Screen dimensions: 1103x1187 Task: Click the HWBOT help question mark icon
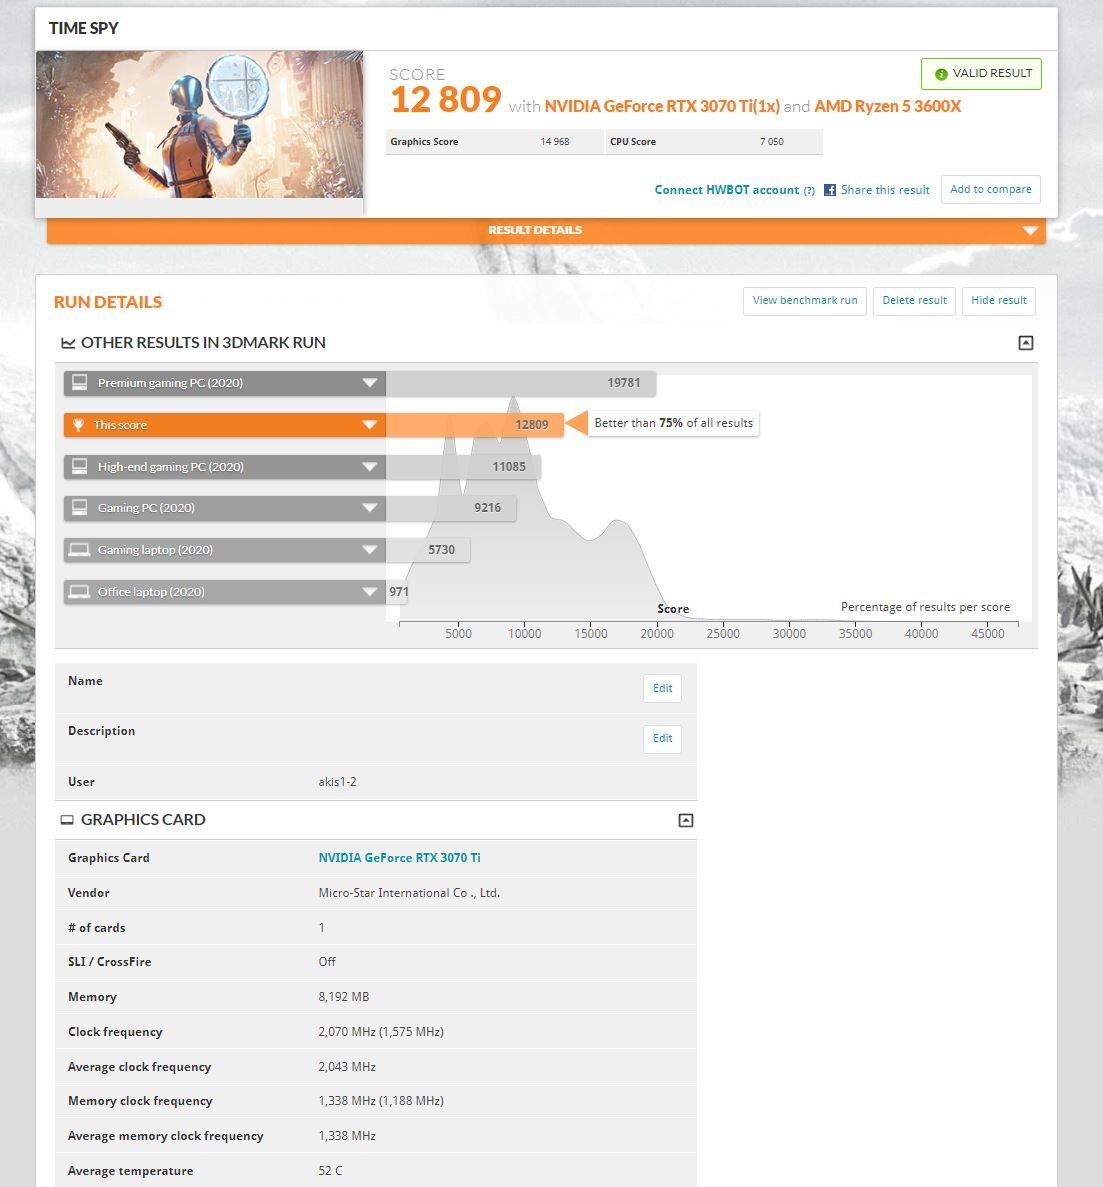(809, 191)
